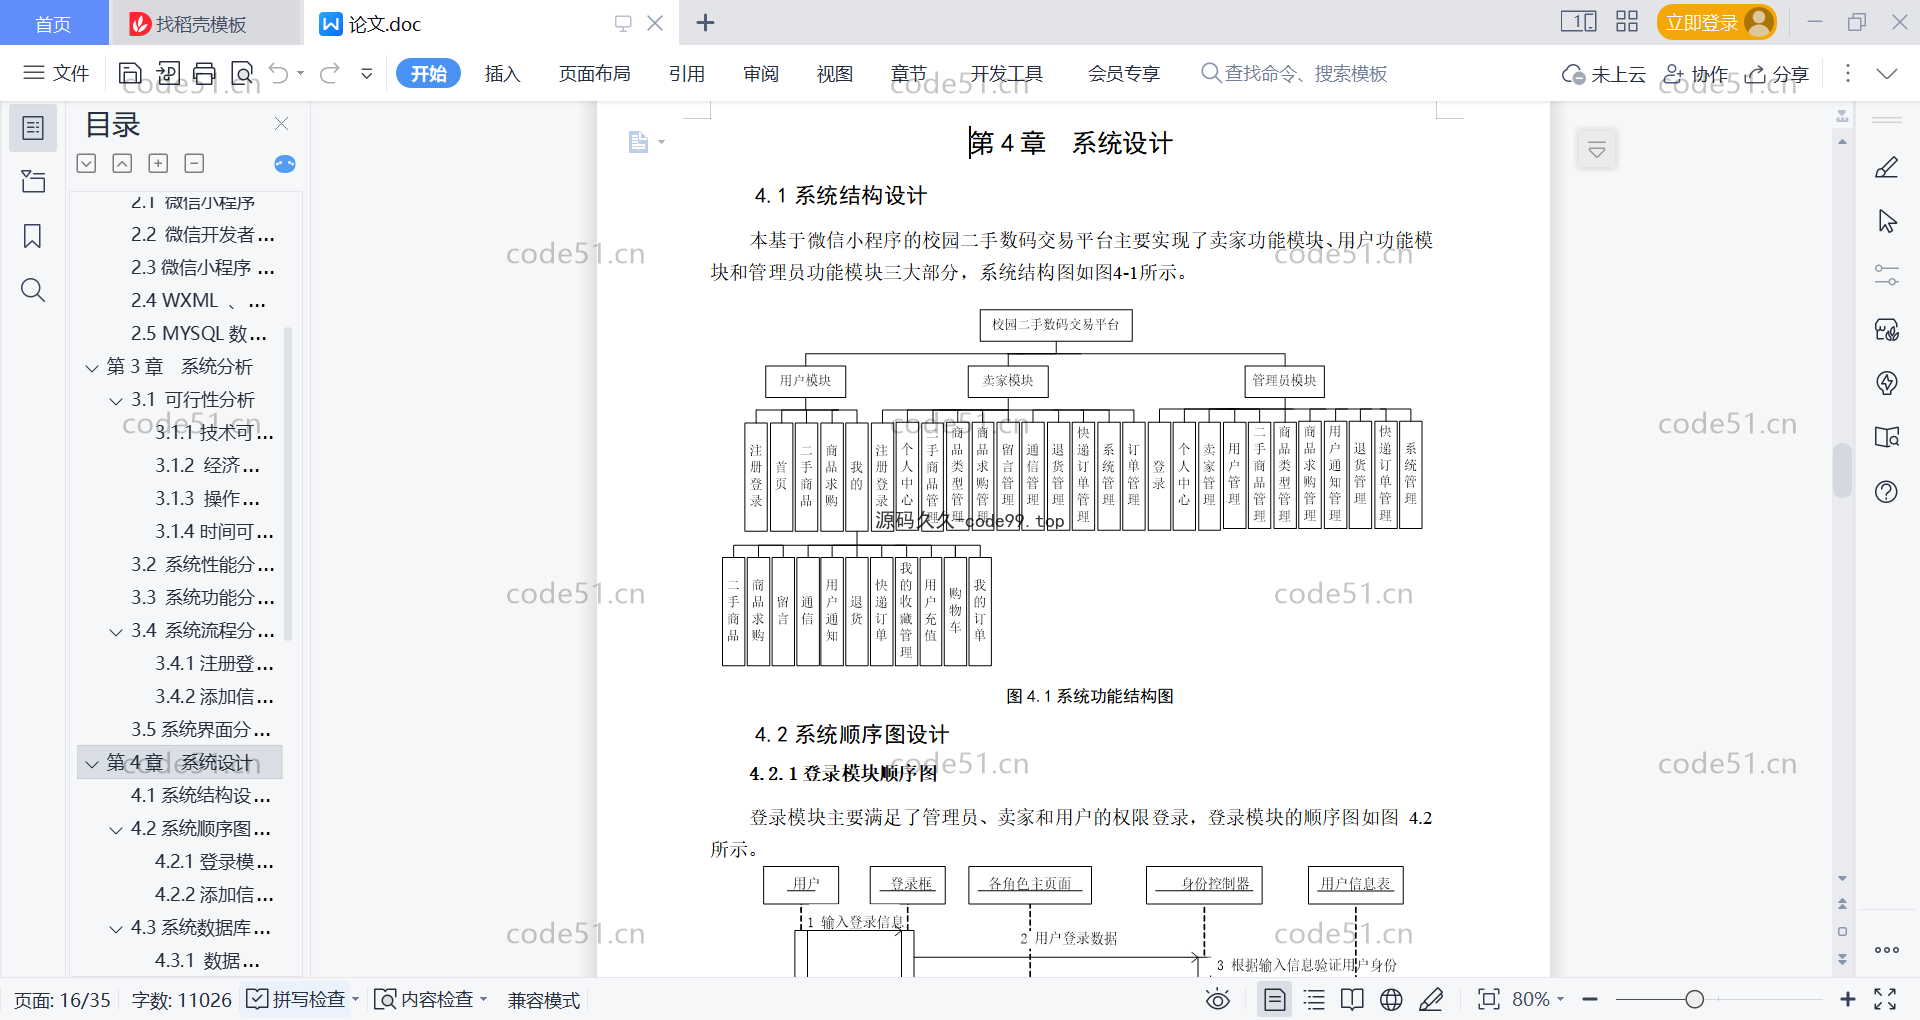The height and width of the screenshot is (1020, 1920).
Task: Click the Print icon in the quick toolbar
Action: [x=204, y=73]
